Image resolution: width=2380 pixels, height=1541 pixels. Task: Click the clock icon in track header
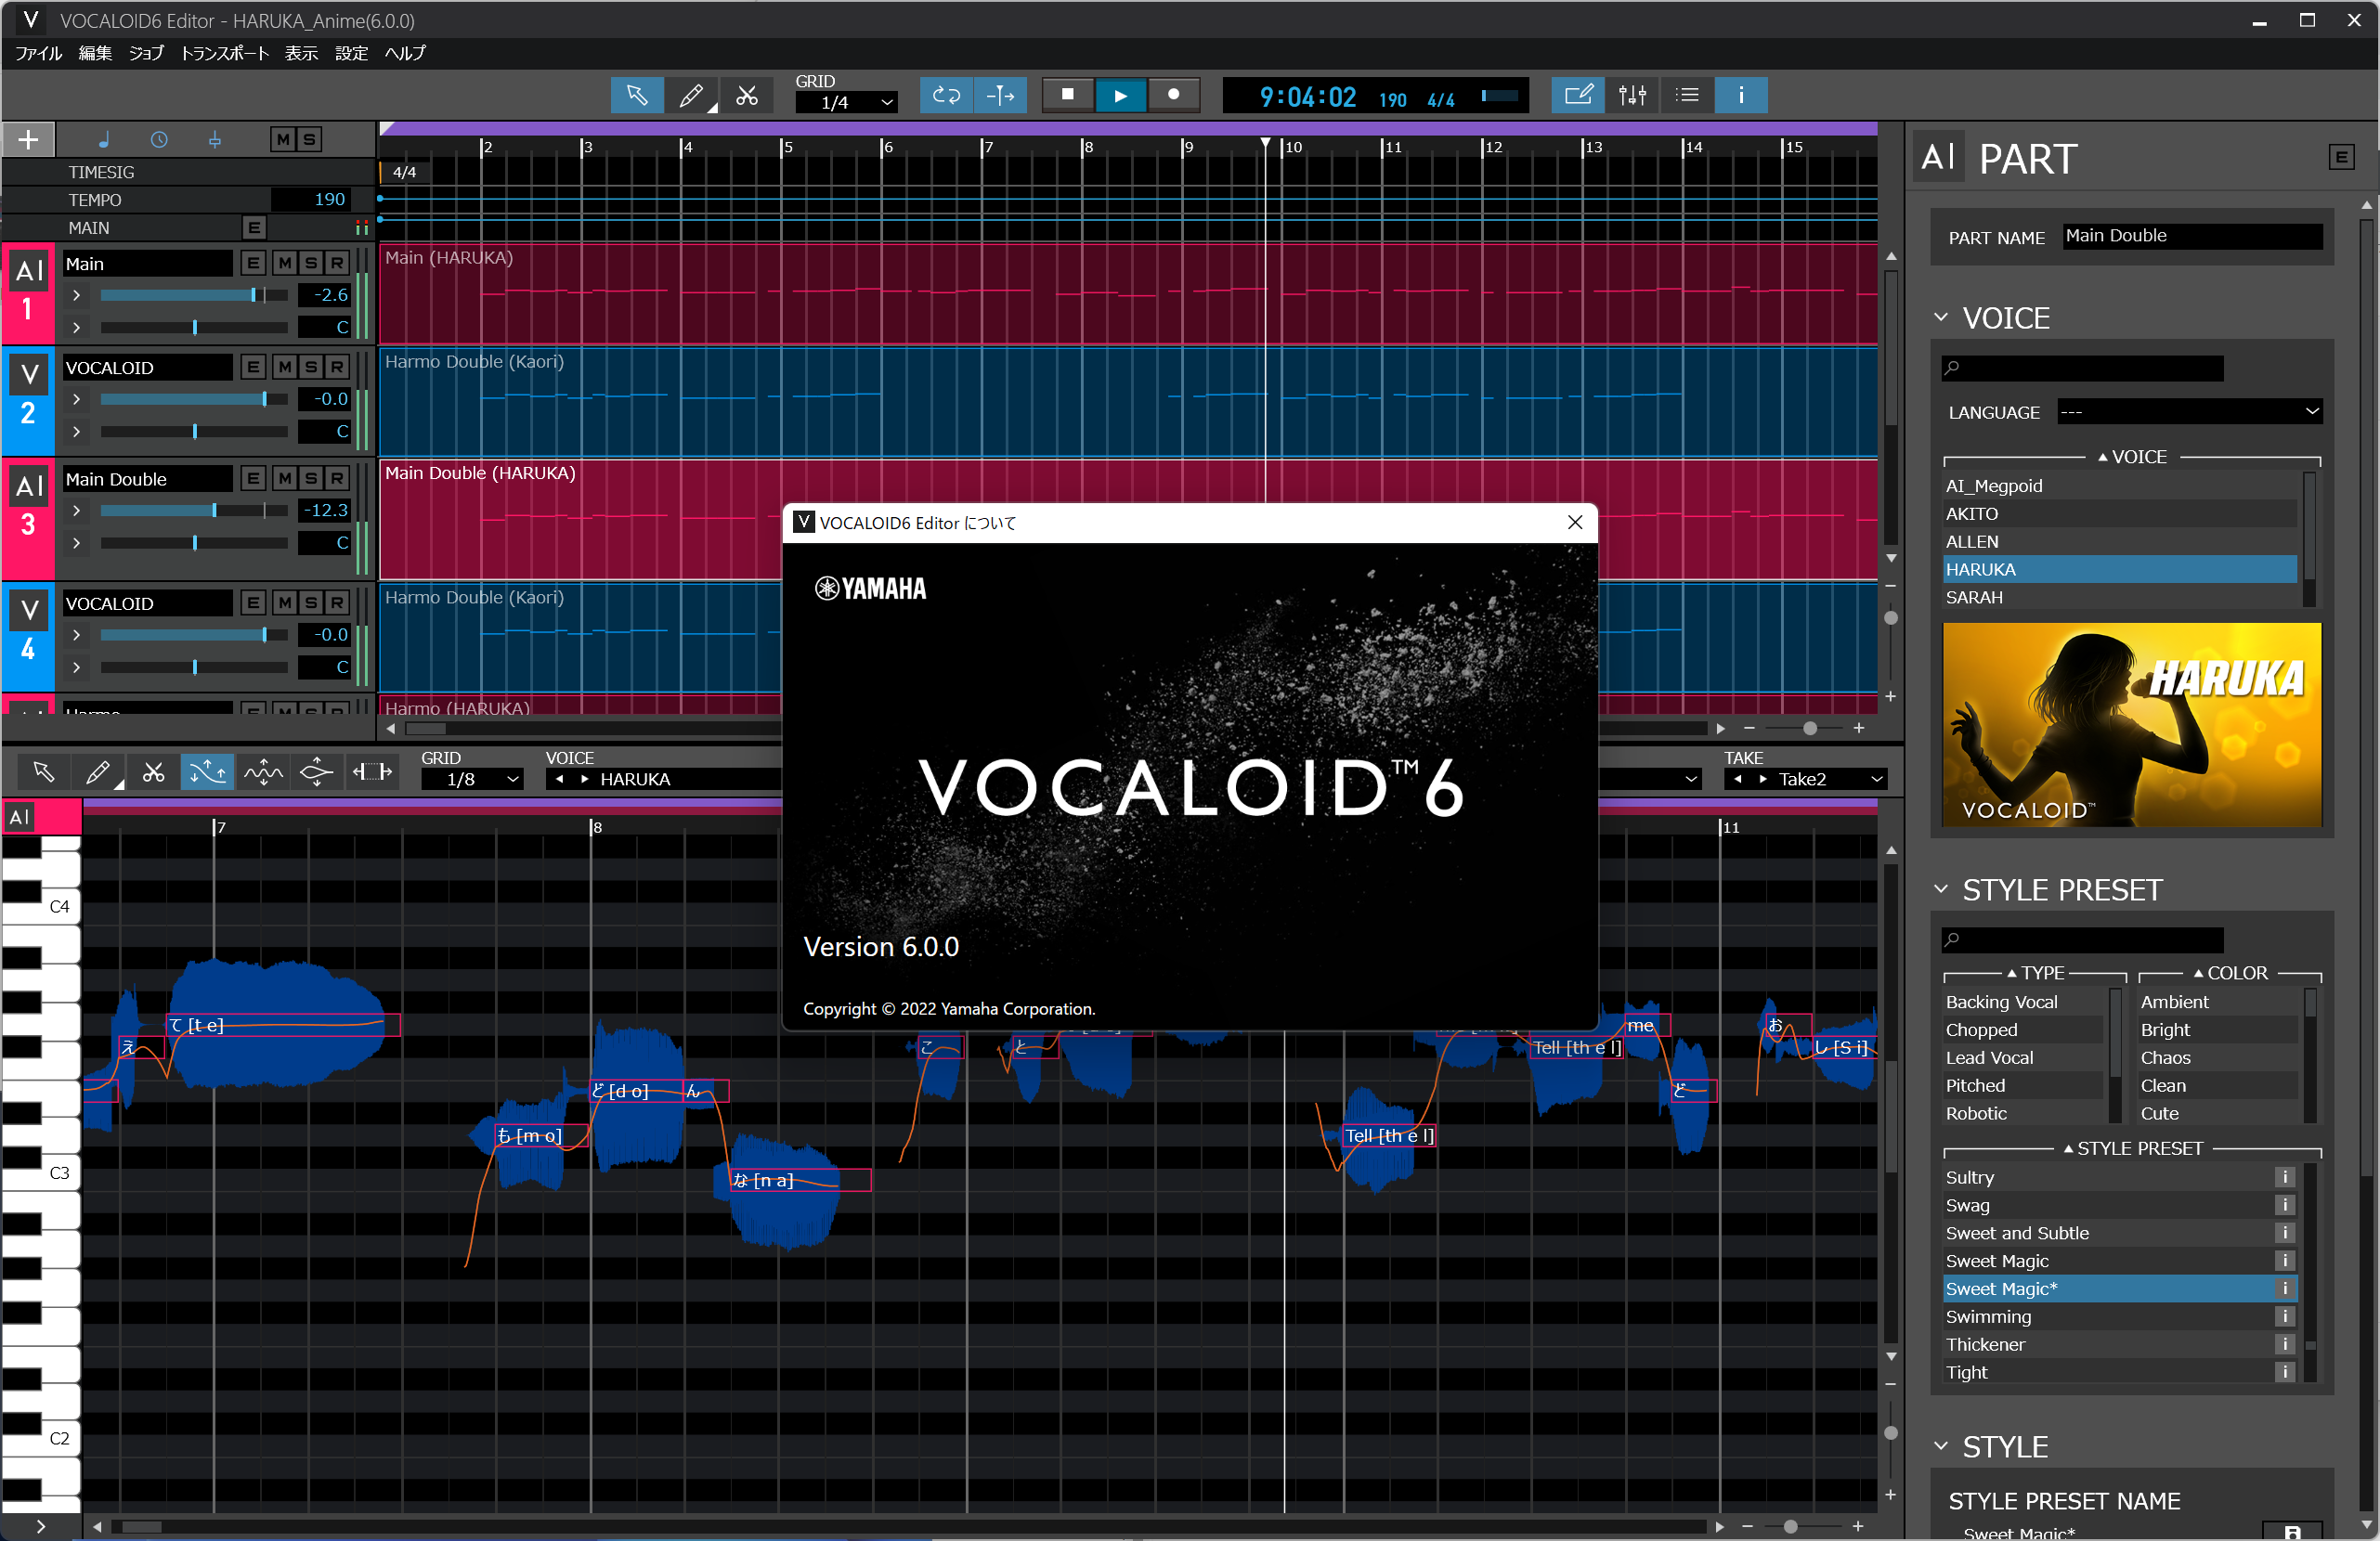coord(159,140)
